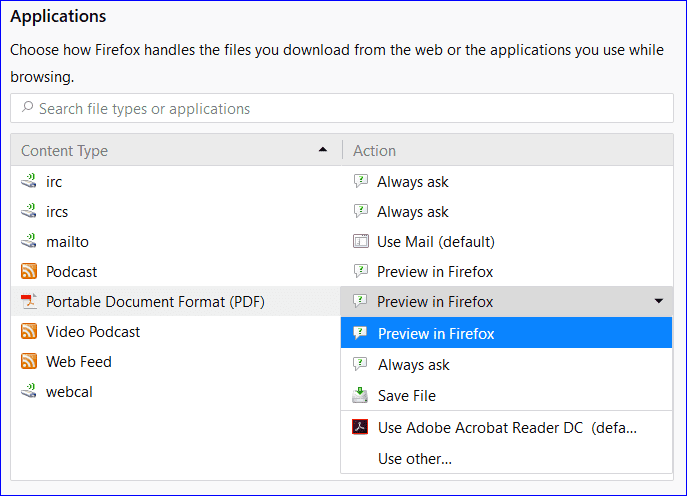This screenshot has height=496, width=687.
Task: Click the PDF document icon
Action: [29, 302]
